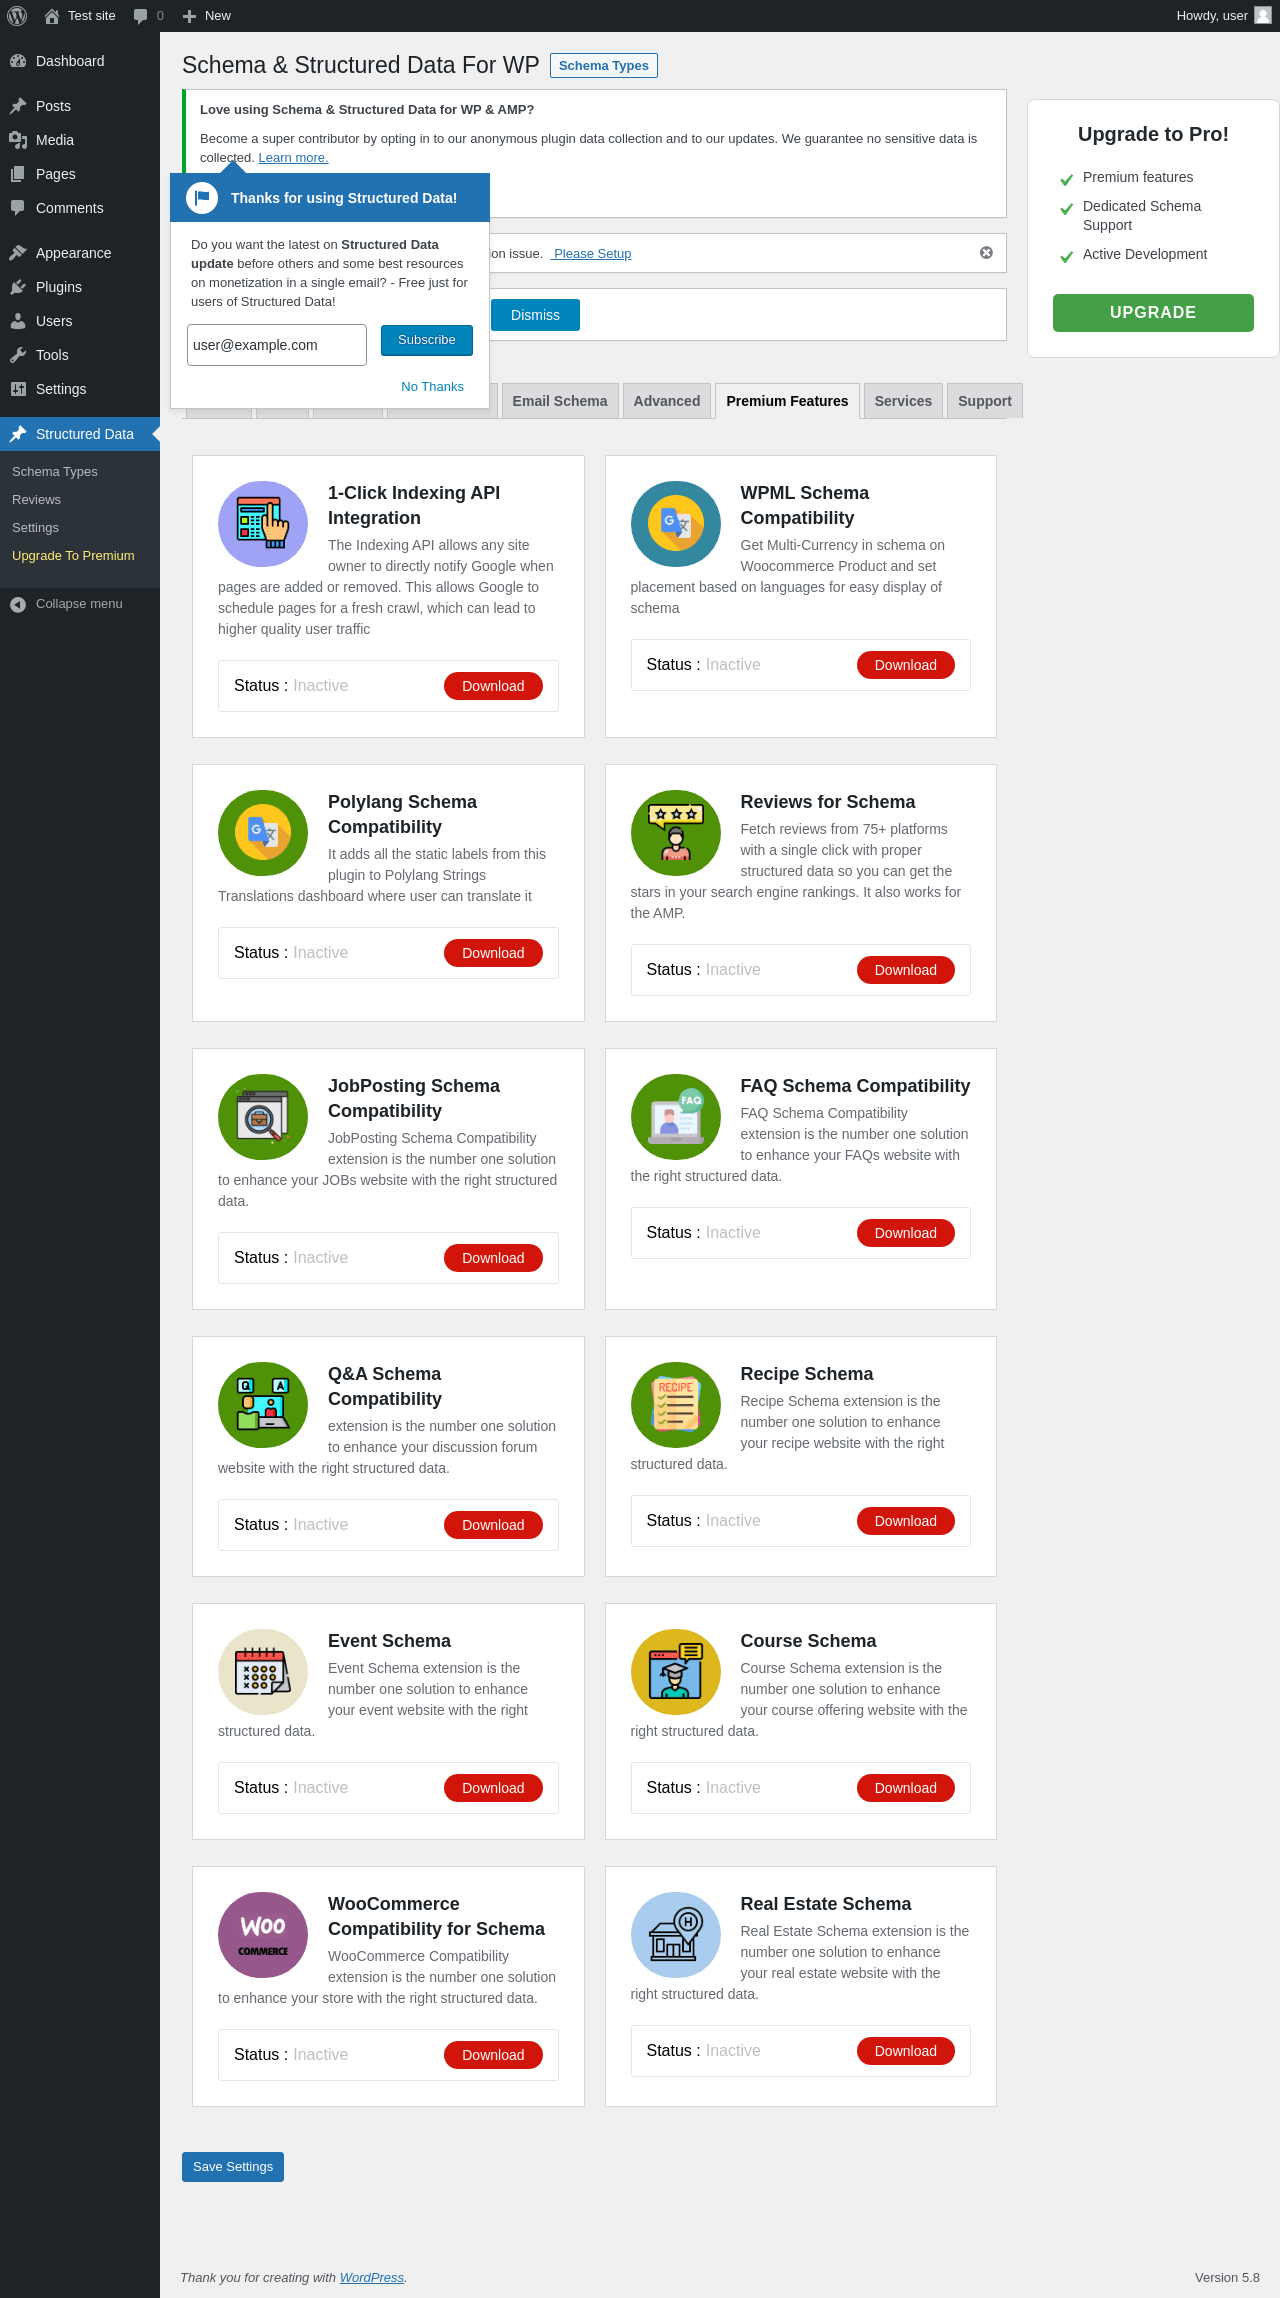Click the plus New content icon
Image resolution: width=1280 pixels, height=2298 pixels.
click(189, 16)
